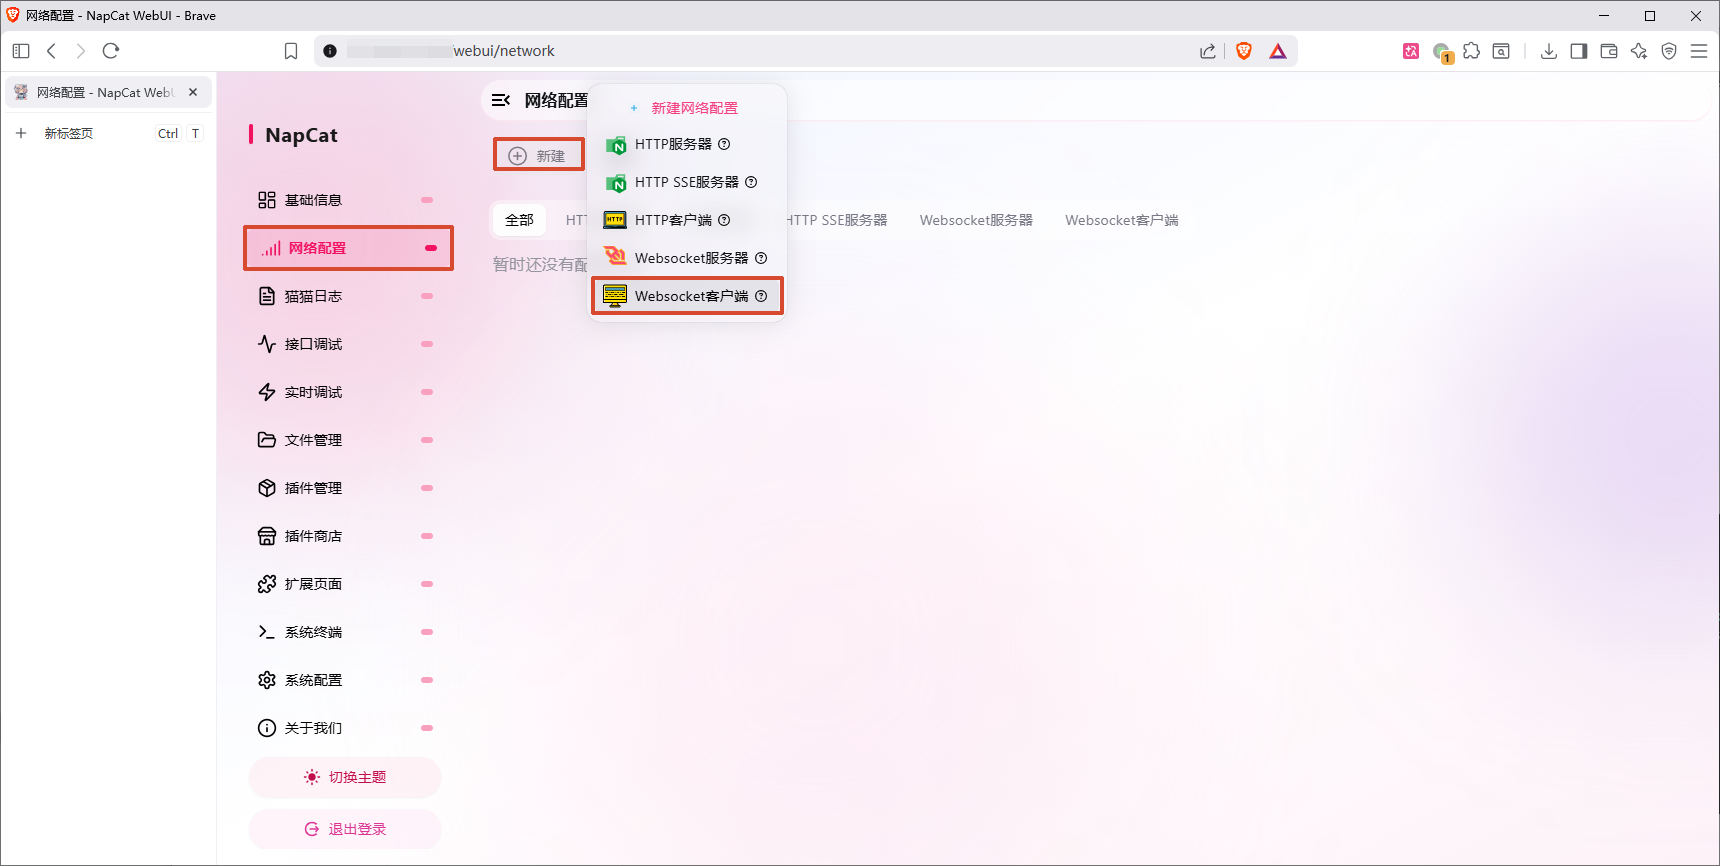Switch to the 全部 tab
1720x866 pixels.
tap(519, 220)
